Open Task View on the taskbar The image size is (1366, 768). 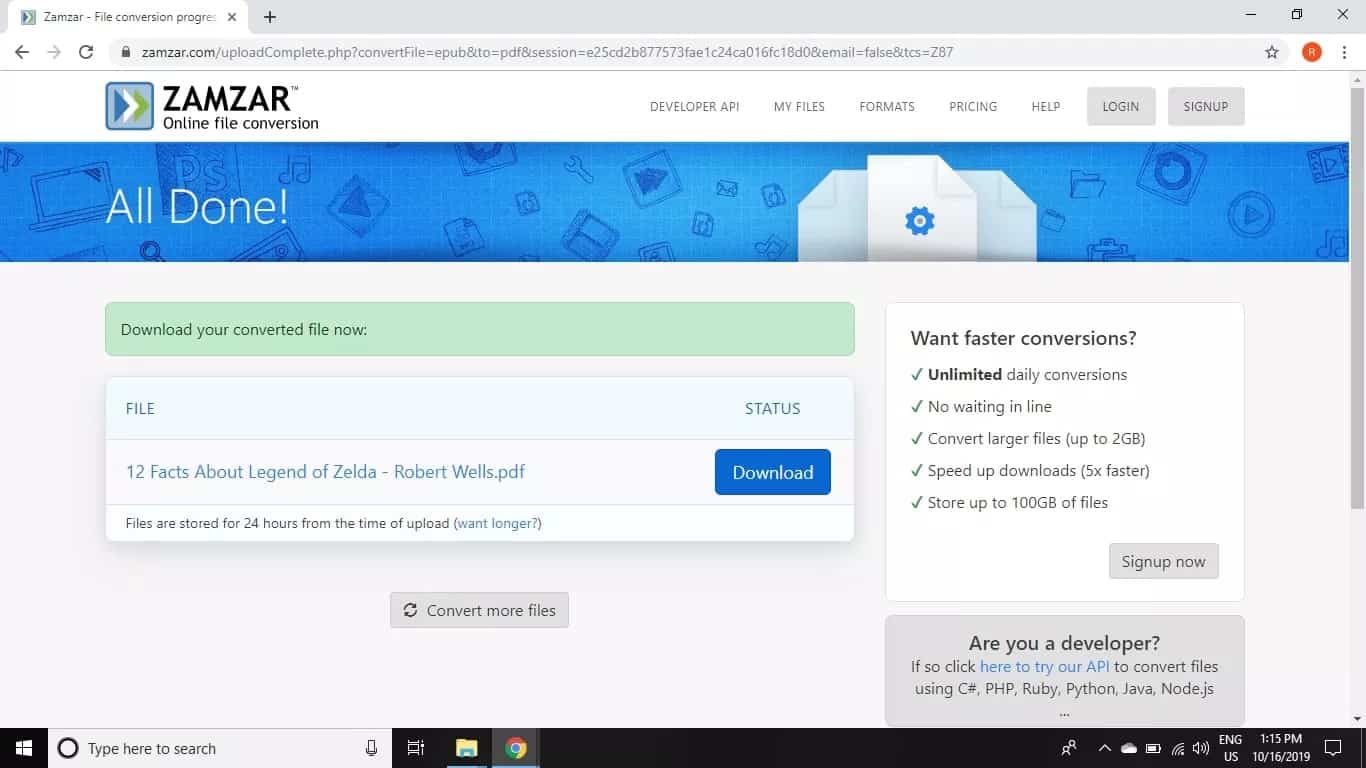pos(416,748)
